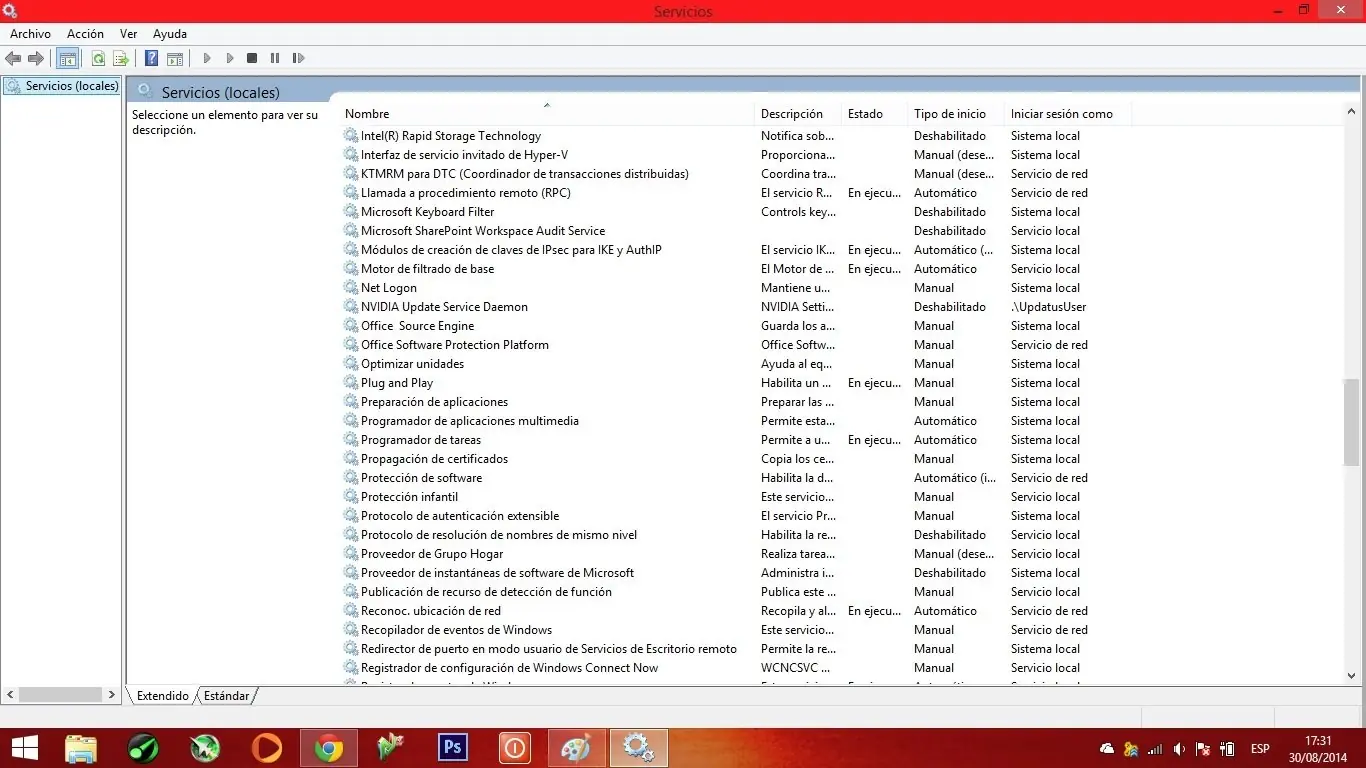Open File Explorer from the taskbar
The image size is (1366, 768).
(x=81, y=748)
